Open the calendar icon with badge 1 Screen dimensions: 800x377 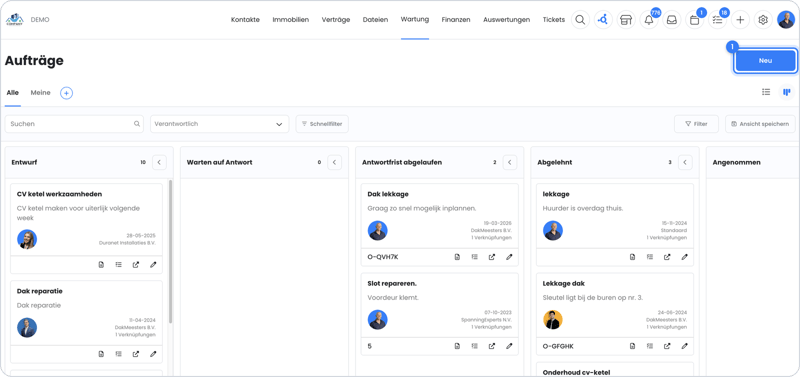click(x=694, y=20)
